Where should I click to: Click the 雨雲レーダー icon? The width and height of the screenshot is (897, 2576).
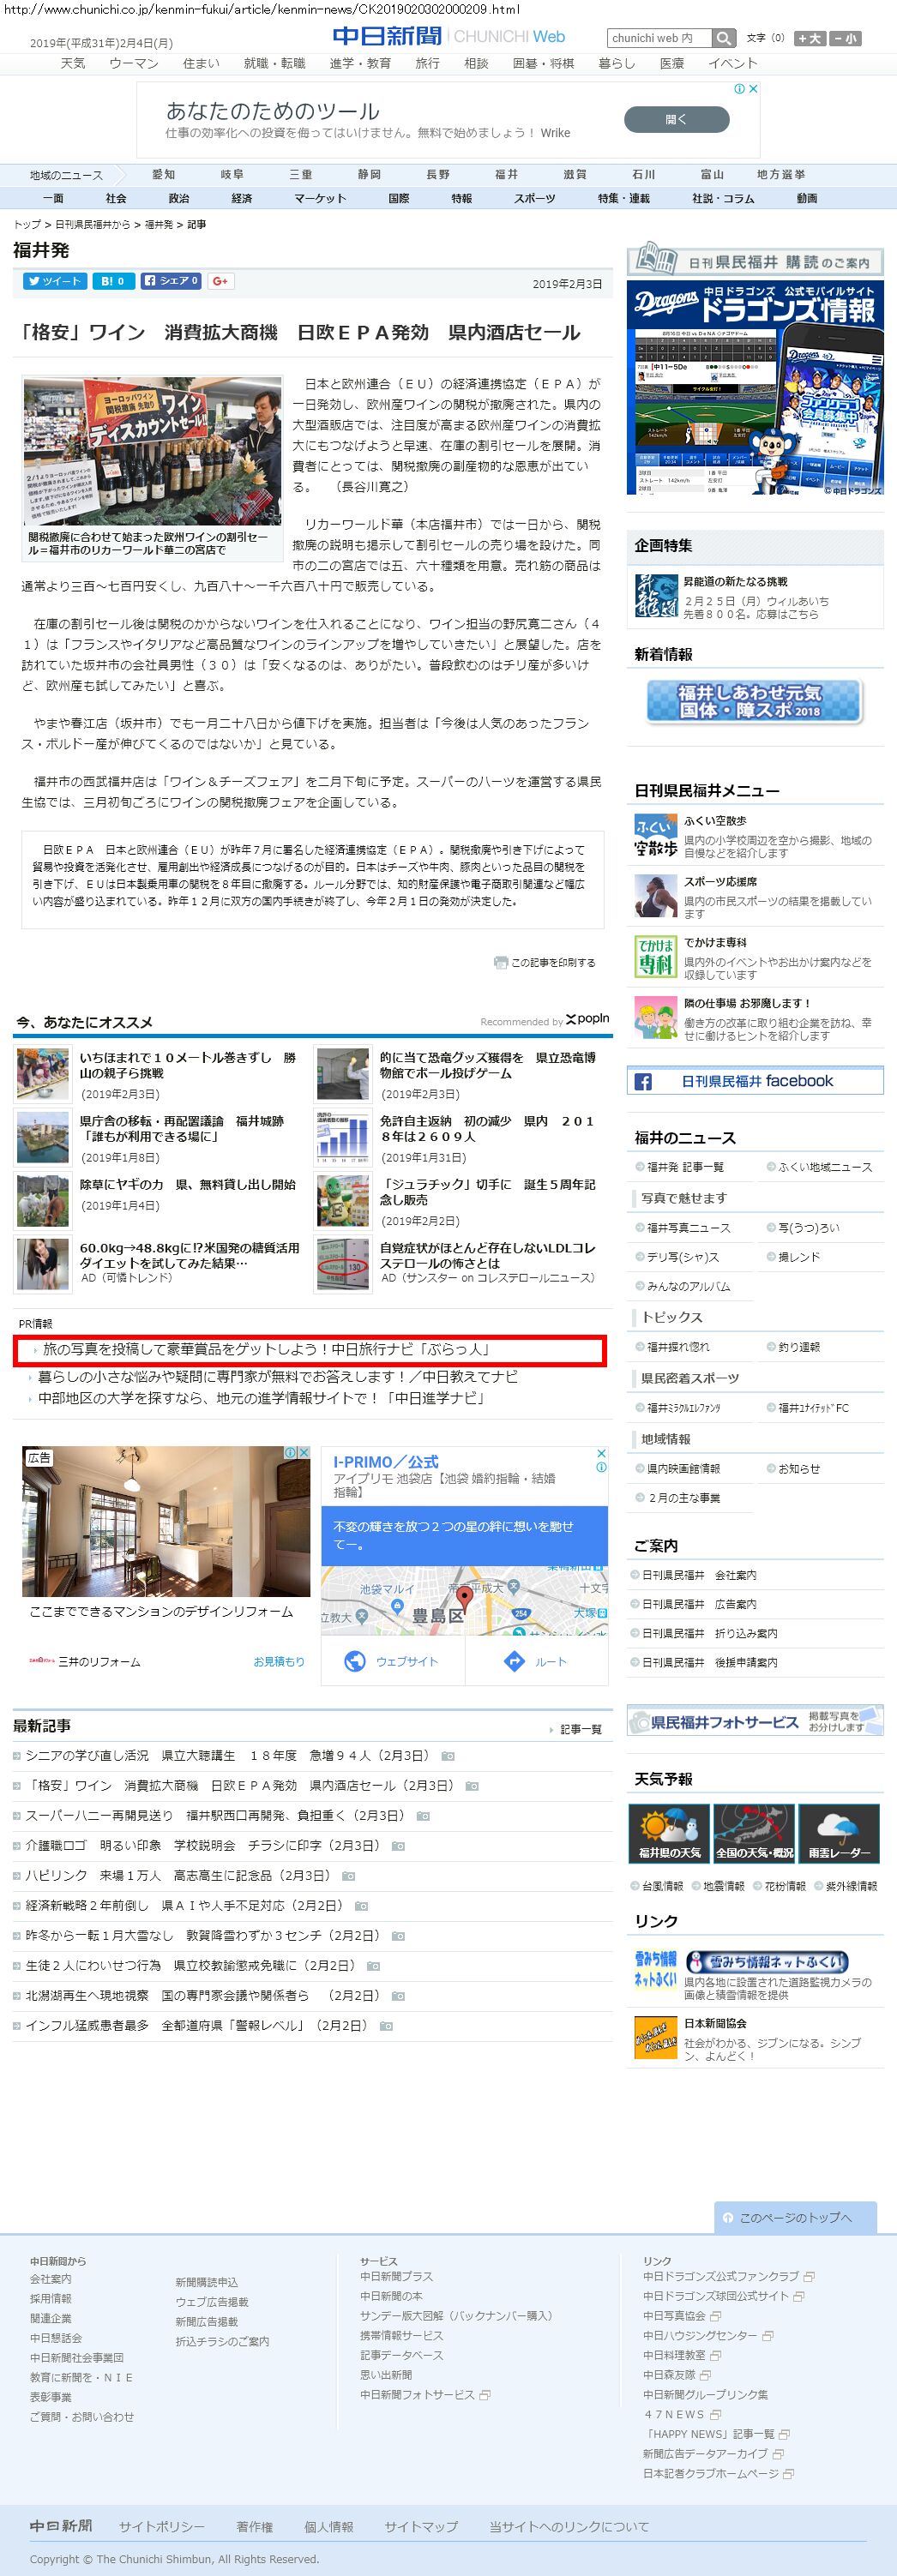point(839,1834)
